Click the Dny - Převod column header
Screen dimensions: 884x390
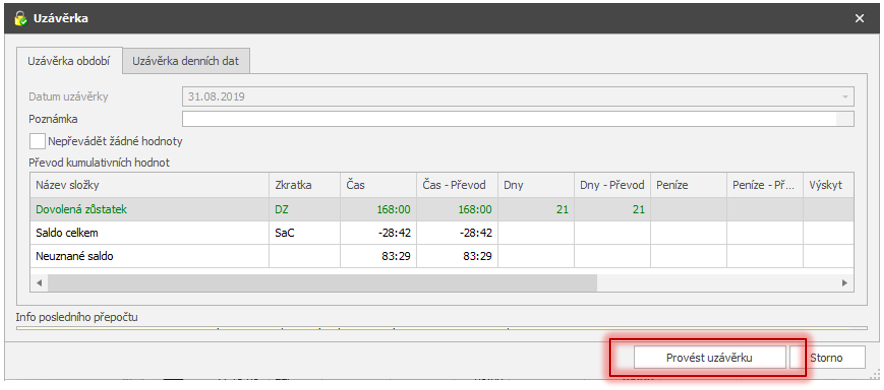[x=612, y=185]
